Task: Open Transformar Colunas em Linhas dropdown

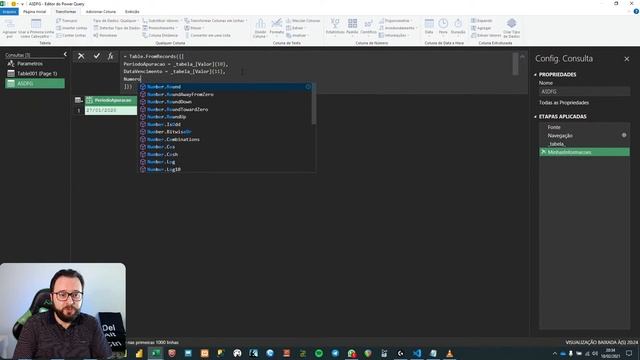Action: [x=216, y=20]
